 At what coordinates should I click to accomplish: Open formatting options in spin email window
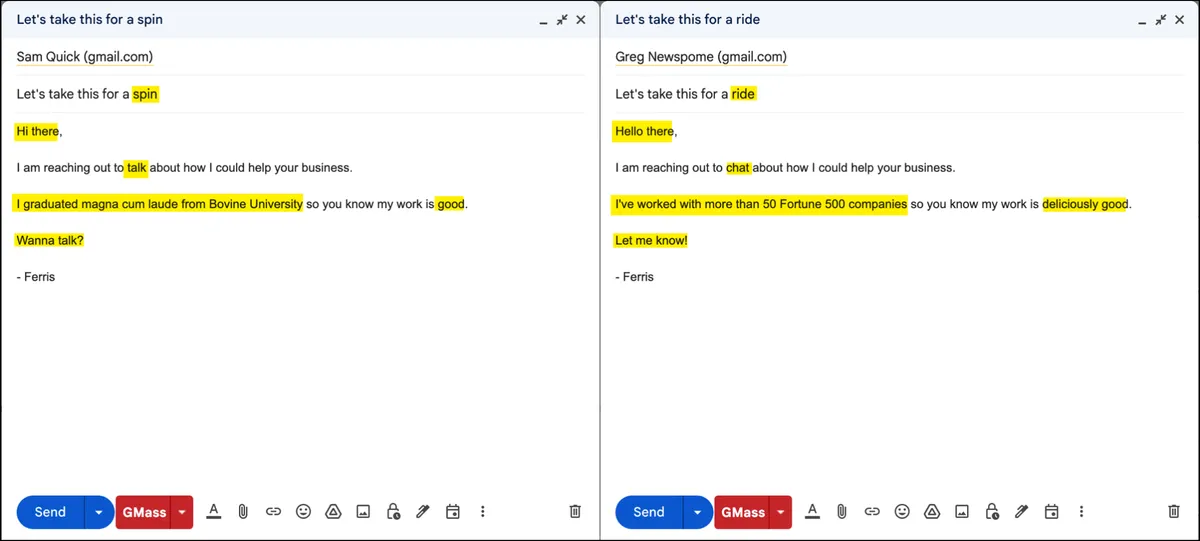point(213,511)
